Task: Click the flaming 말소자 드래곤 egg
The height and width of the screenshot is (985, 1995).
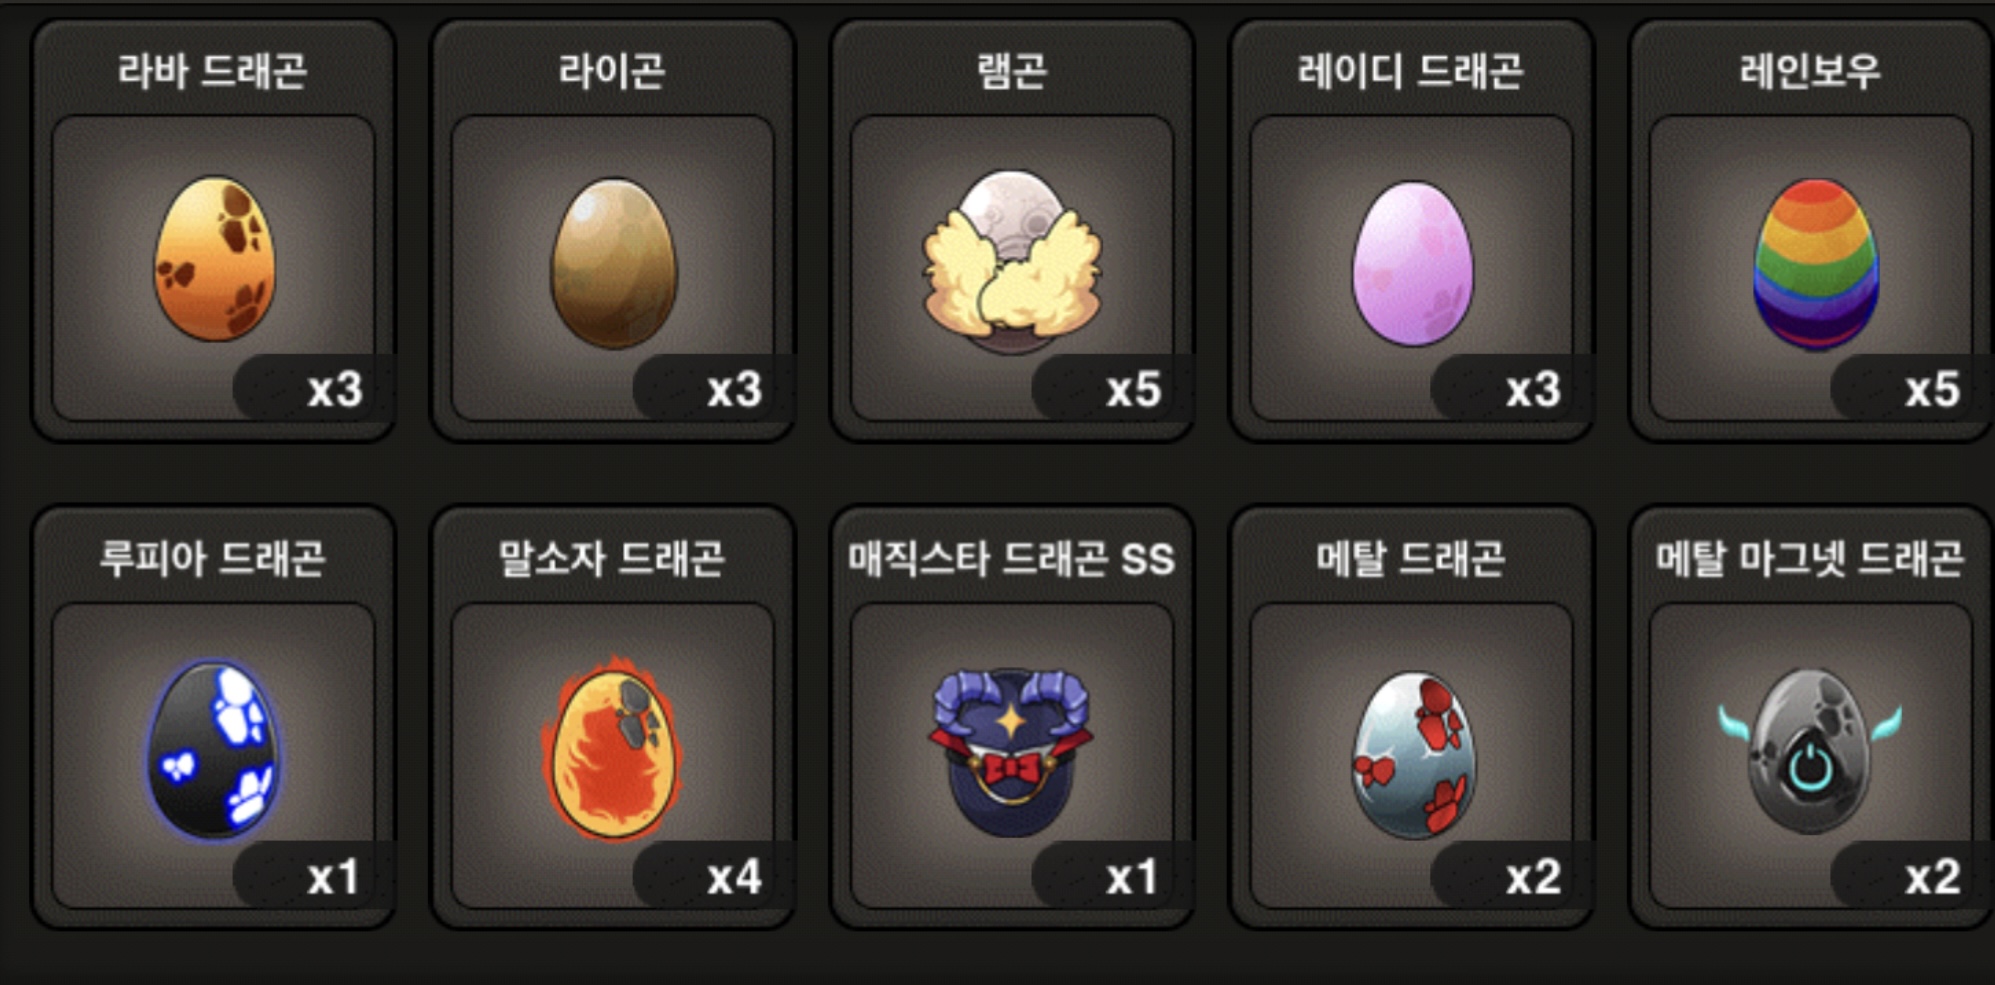Action: [x=612, y=748]
